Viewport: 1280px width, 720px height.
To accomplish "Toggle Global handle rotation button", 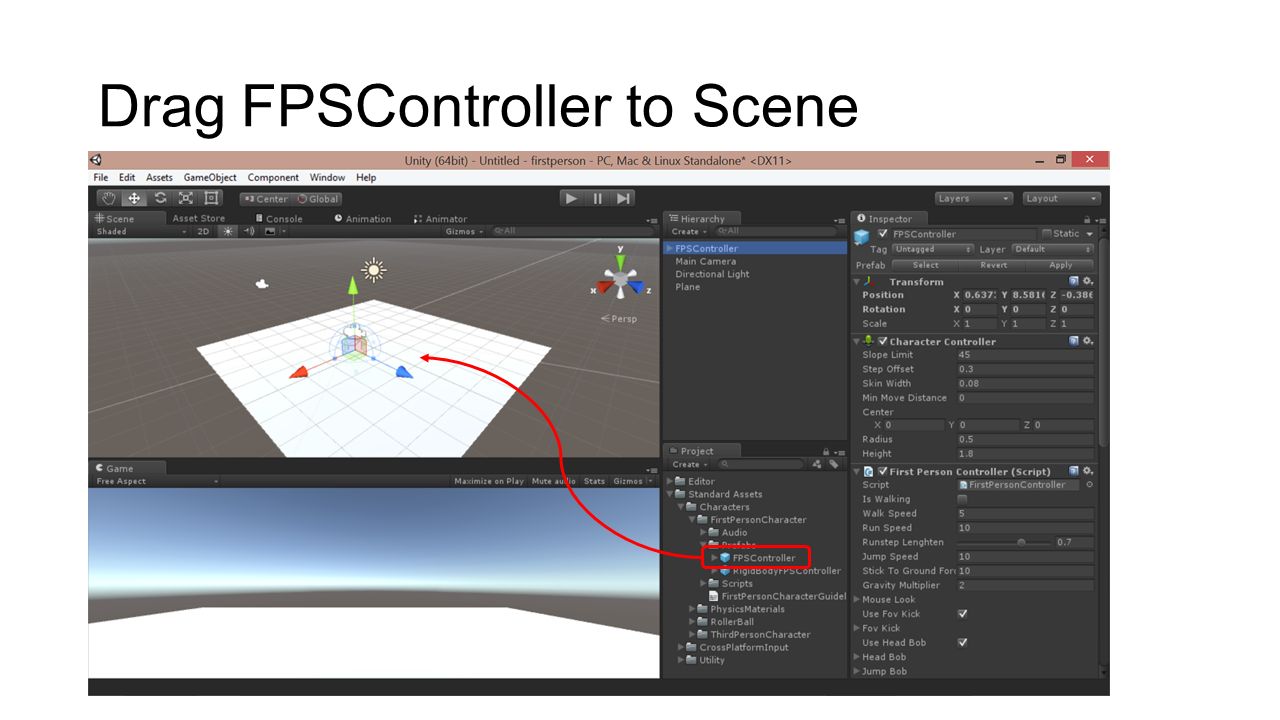I will point(318,199).
